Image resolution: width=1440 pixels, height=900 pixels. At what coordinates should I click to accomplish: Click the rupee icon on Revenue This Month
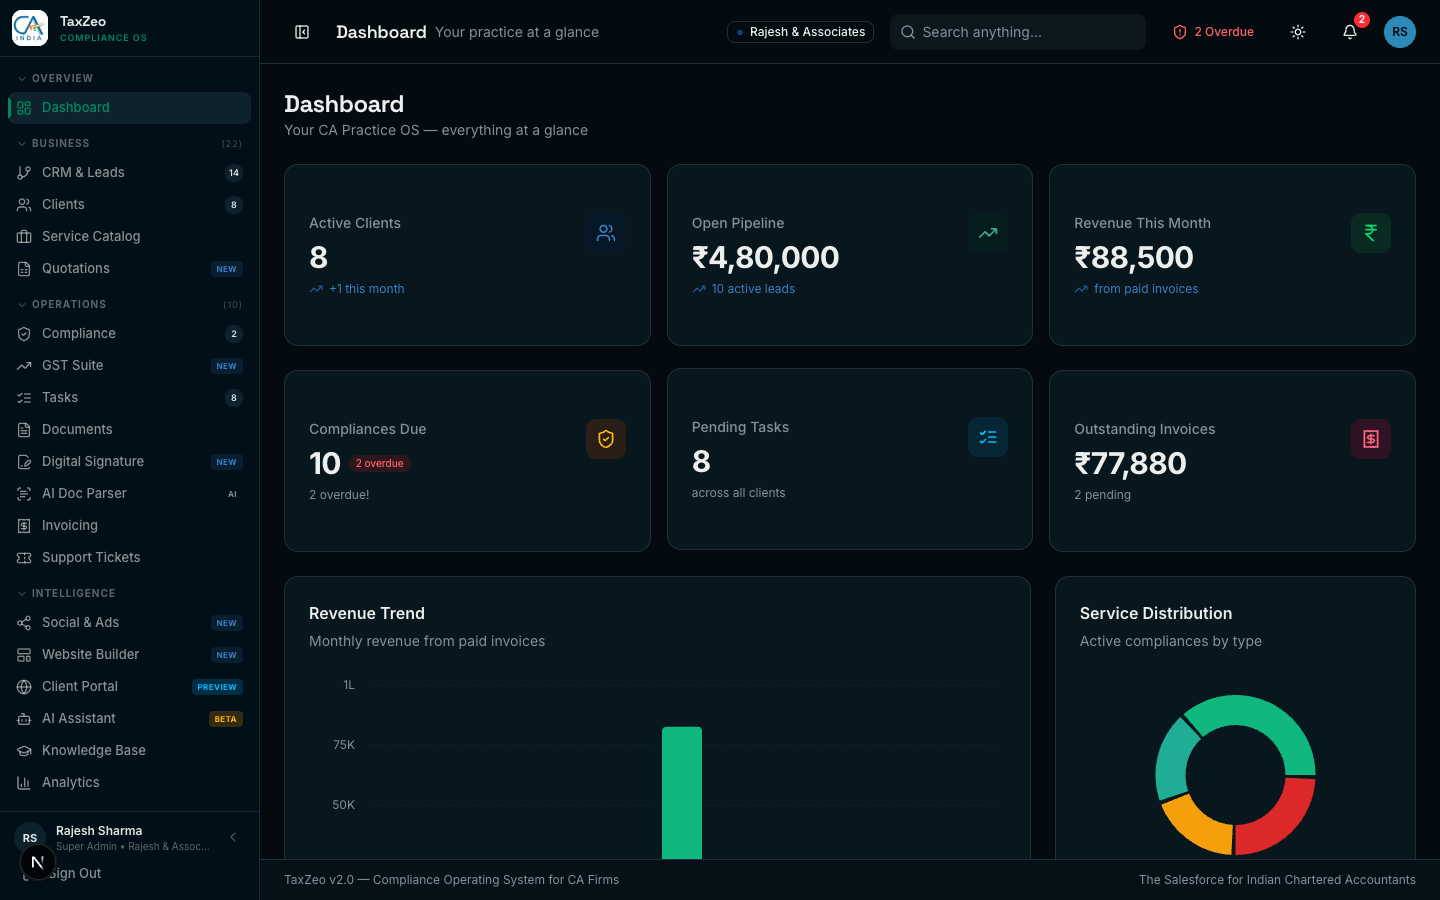pos(1371,233)
